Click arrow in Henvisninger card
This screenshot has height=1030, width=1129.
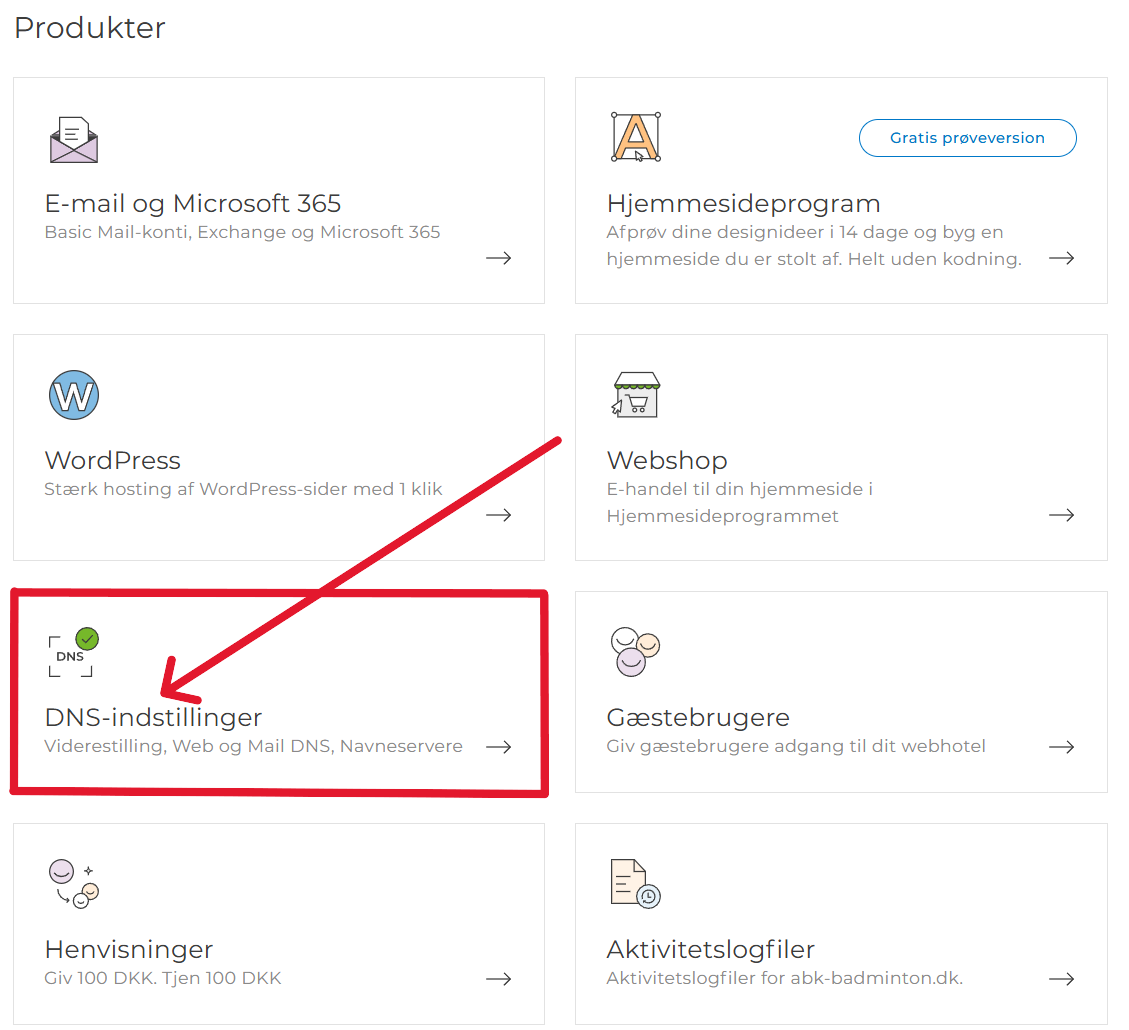click(x=498, y=978)
